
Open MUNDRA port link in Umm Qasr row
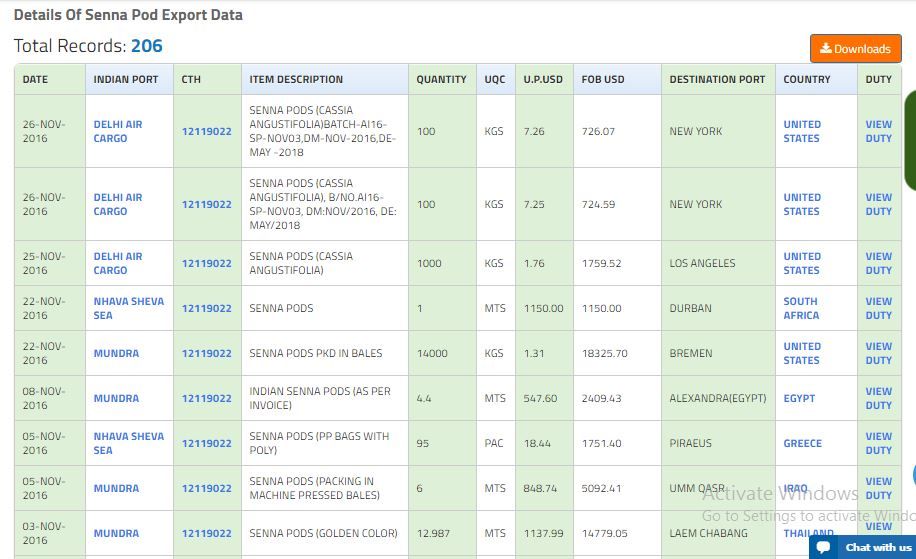coord(116,488)
